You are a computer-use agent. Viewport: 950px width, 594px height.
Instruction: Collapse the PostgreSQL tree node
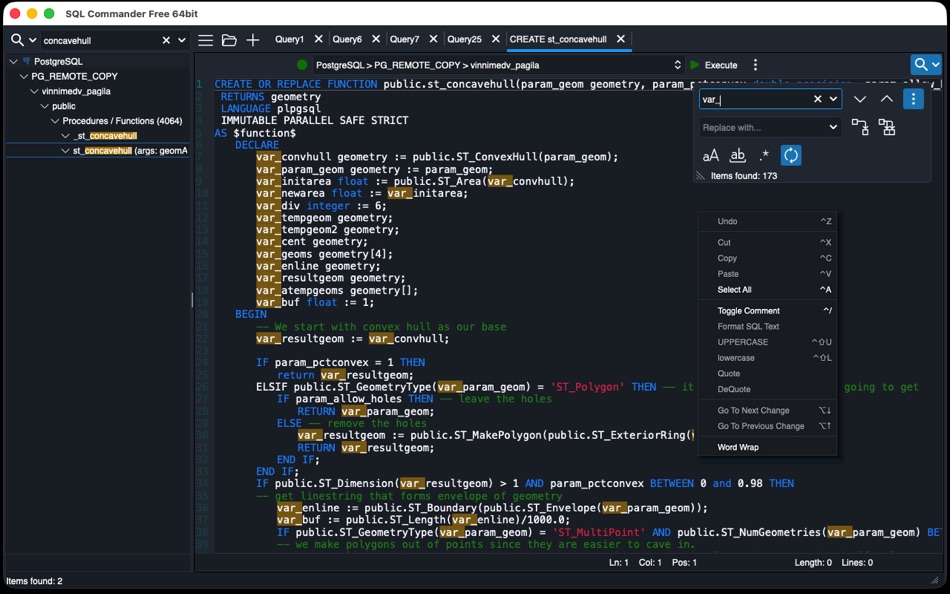click(x=13, y=61)
